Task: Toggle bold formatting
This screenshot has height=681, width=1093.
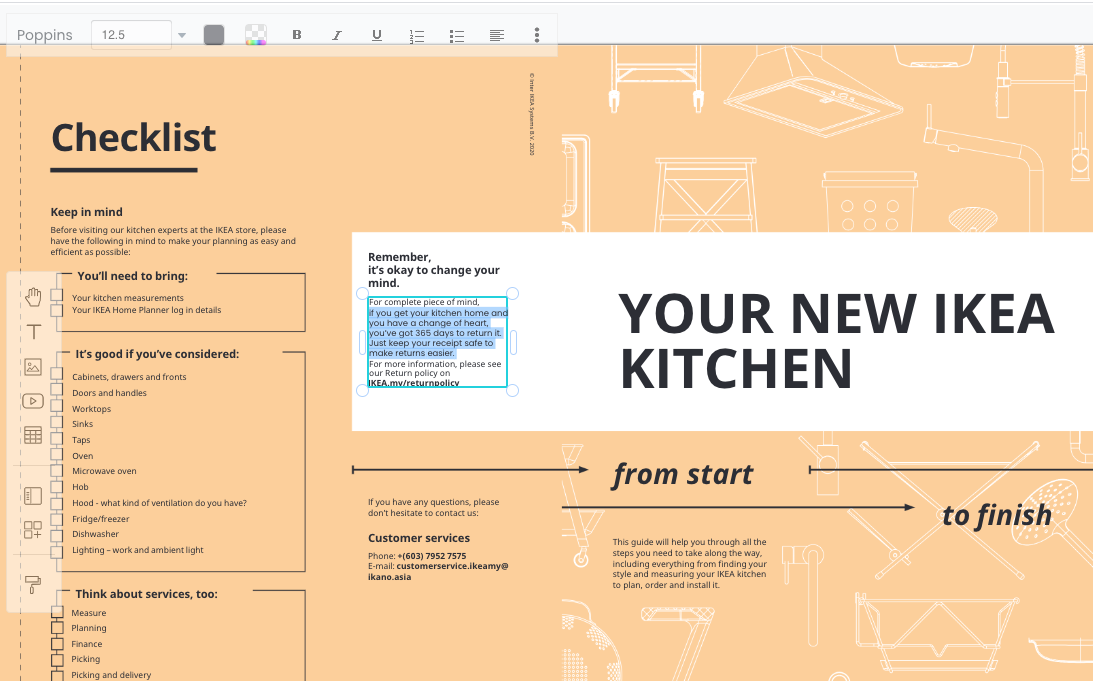Action: (x=297, y=35)
